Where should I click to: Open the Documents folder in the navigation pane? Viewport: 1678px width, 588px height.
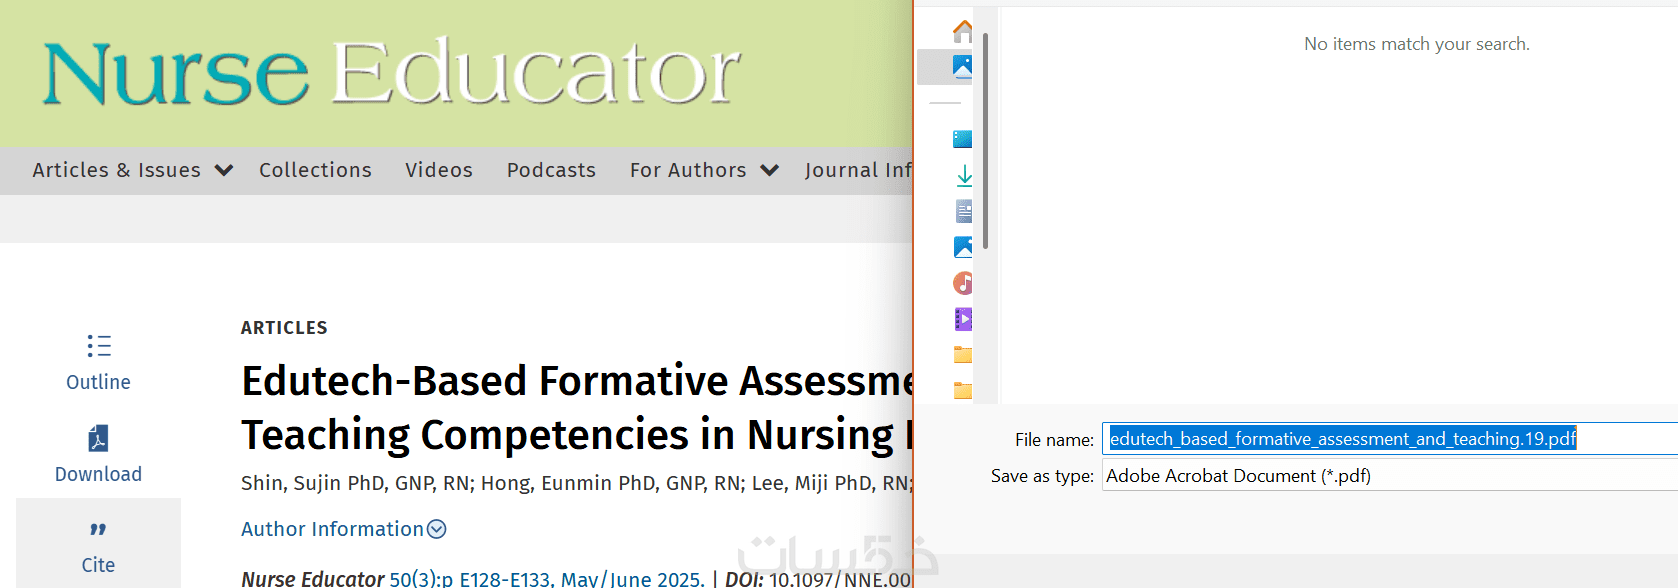pyautogui.click(x=963, y=211)
